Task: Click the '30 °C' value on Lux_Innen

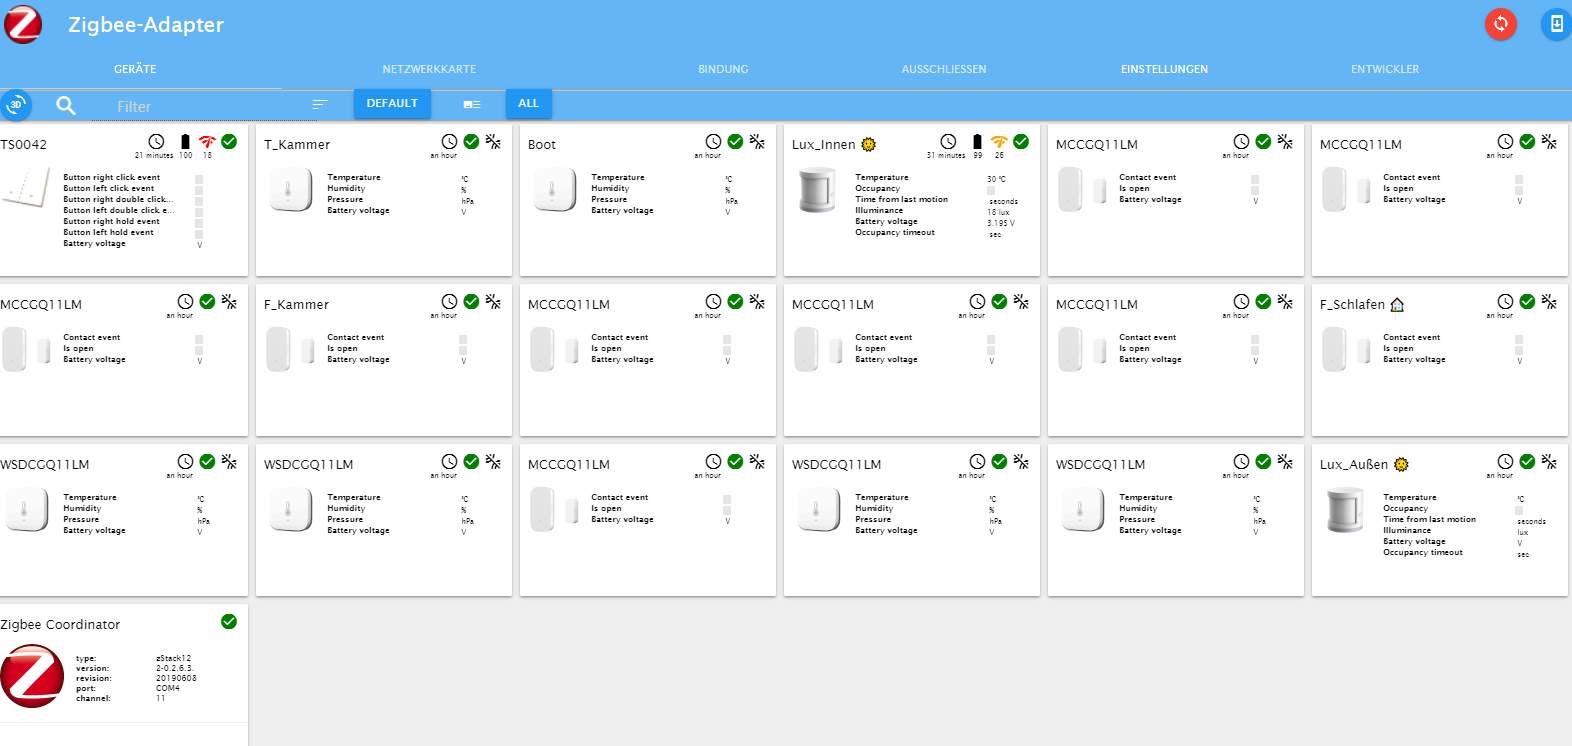Action: [x=997, y=179]
